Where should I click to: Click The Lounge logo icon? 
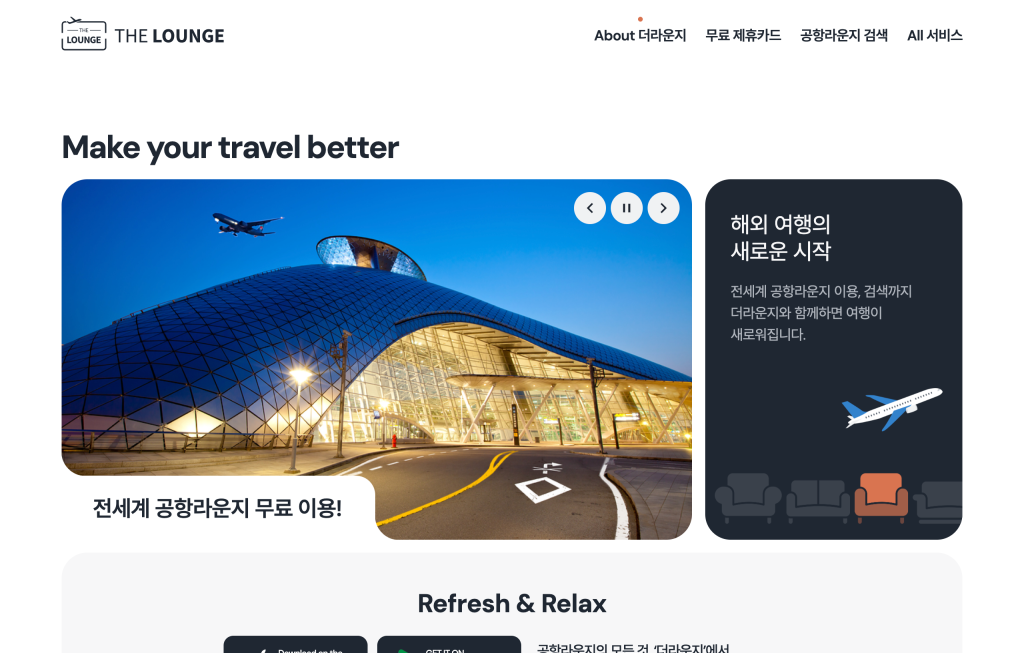pos(84,34)
